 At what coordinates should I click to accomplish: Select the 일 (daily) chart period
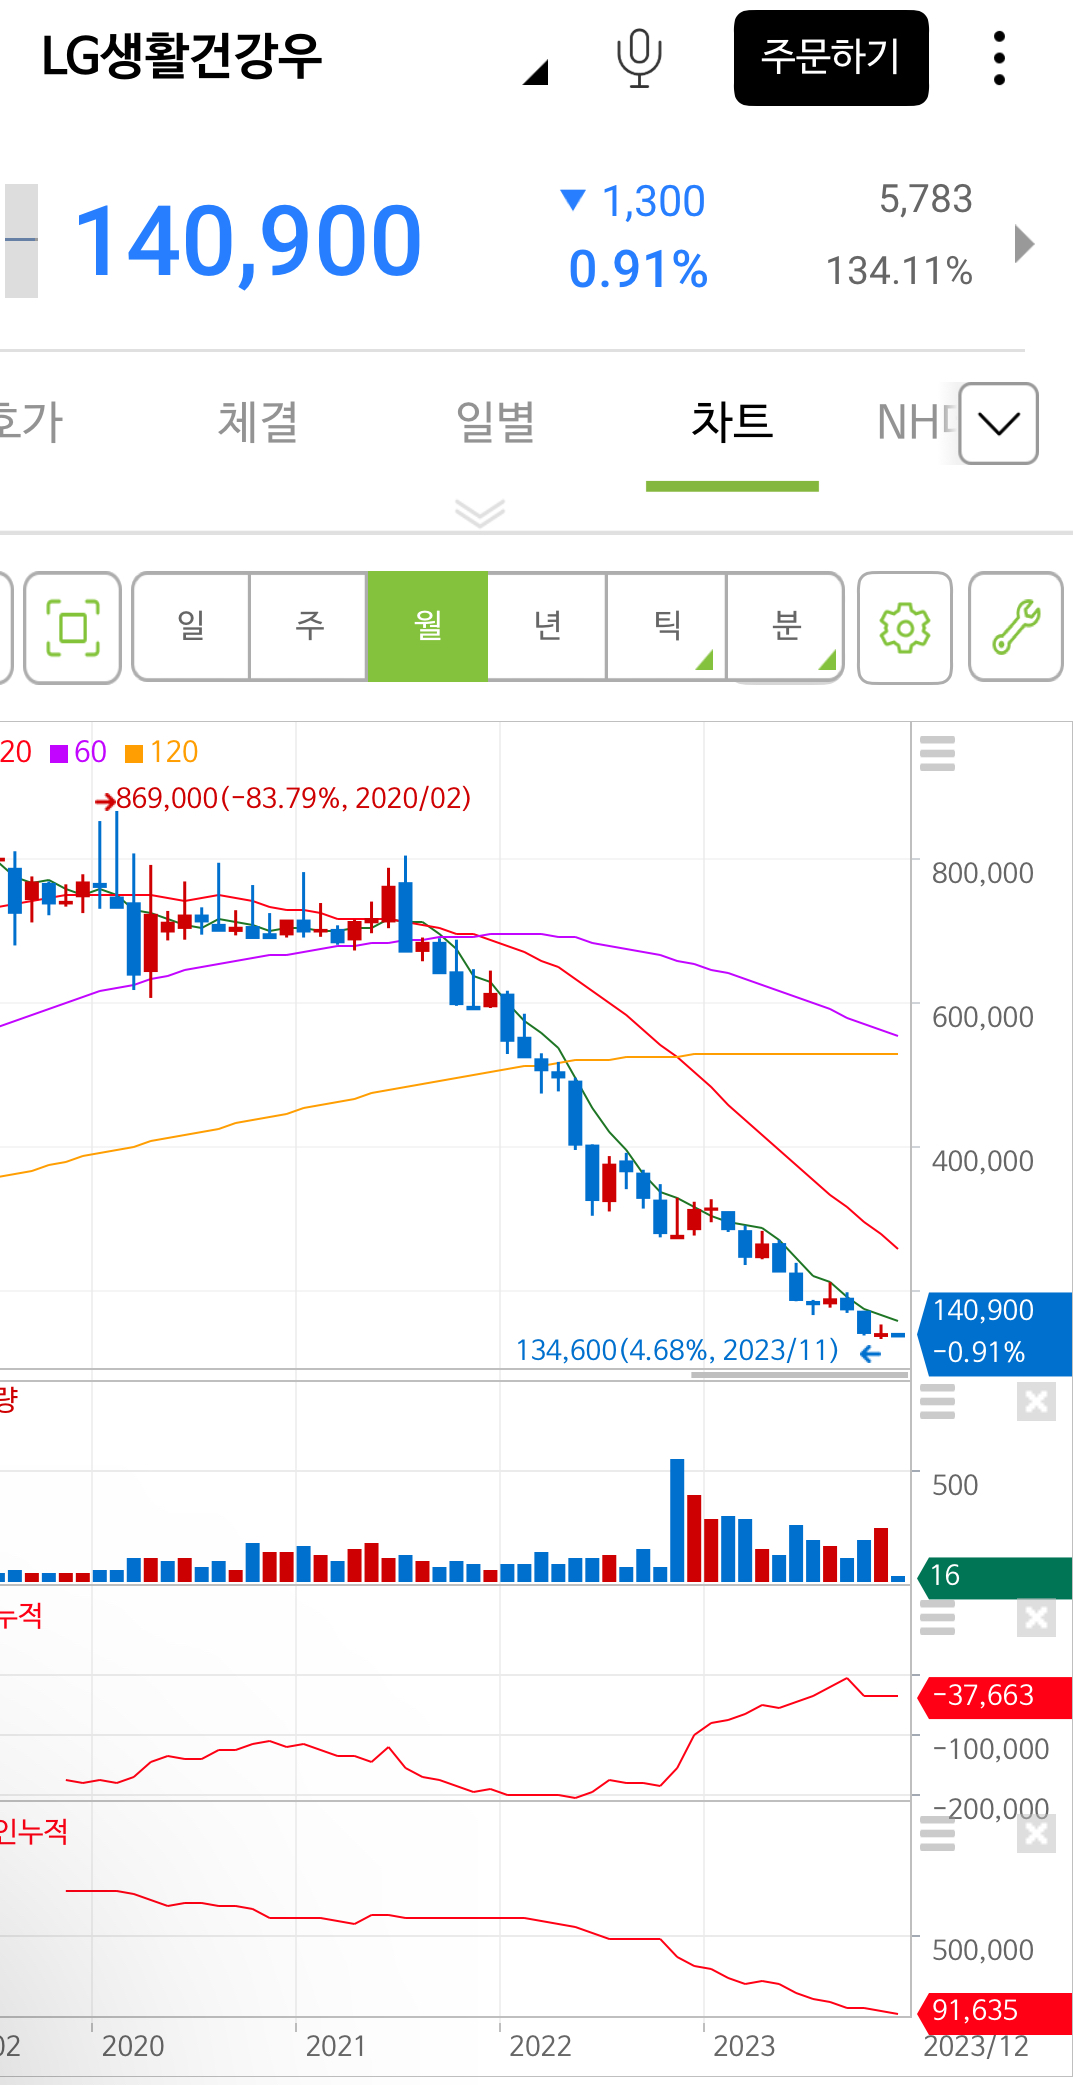(191, 627)
